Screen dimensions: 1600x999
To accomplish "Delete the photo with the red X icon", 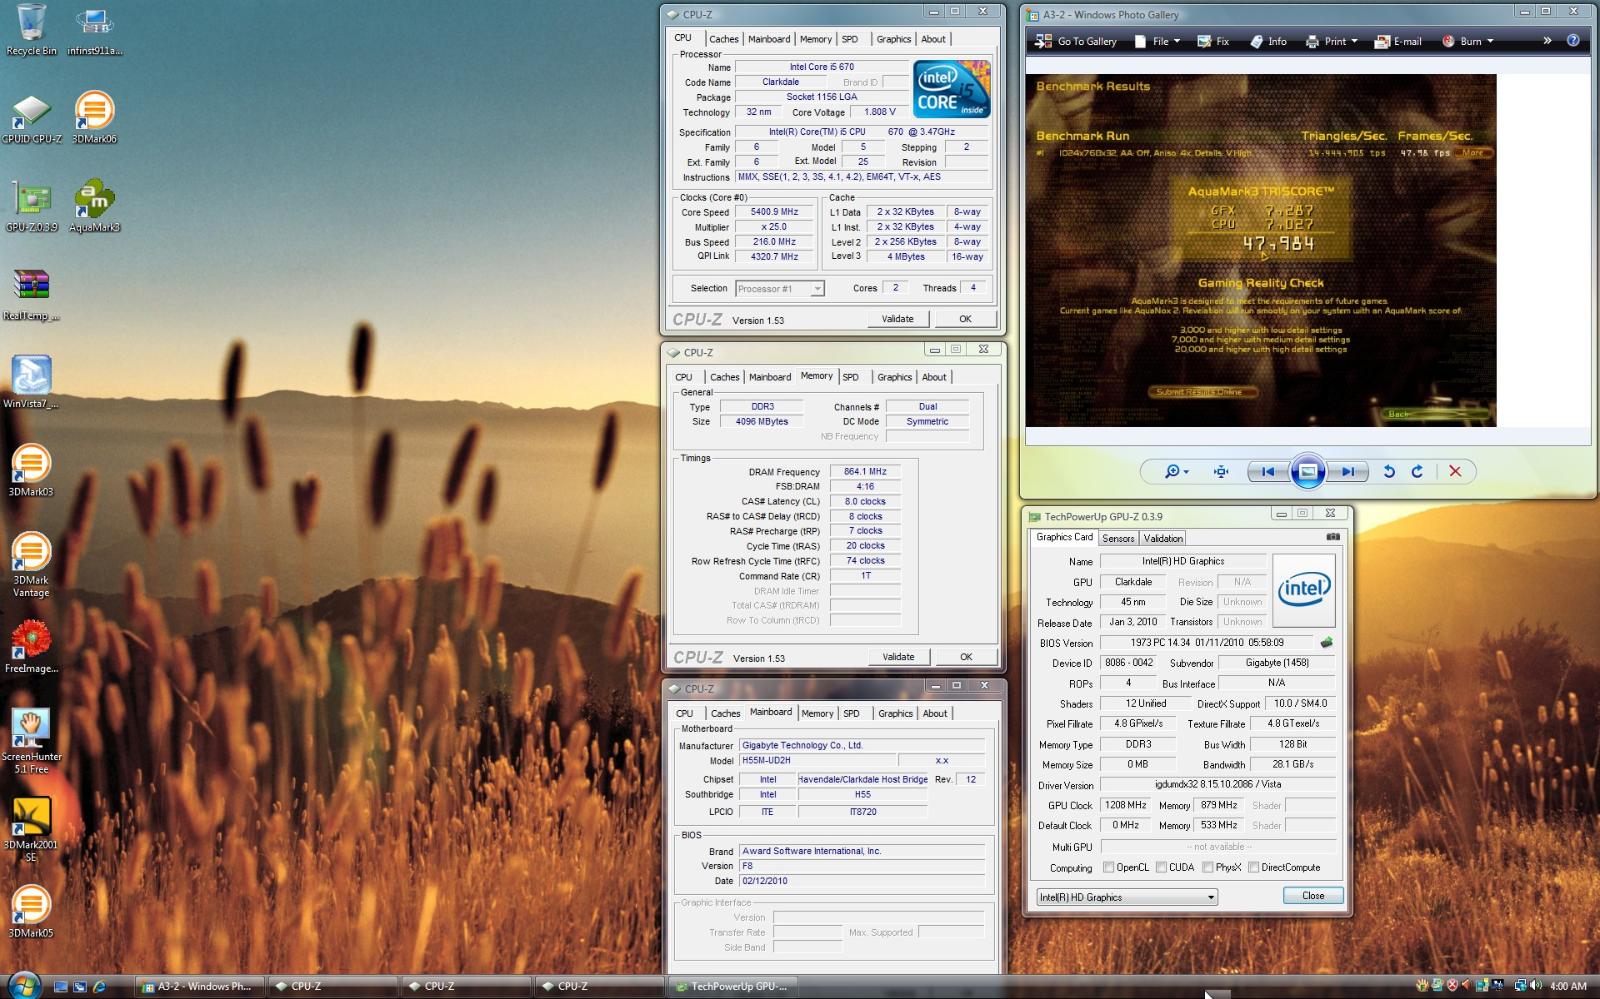I will 1455,472.
